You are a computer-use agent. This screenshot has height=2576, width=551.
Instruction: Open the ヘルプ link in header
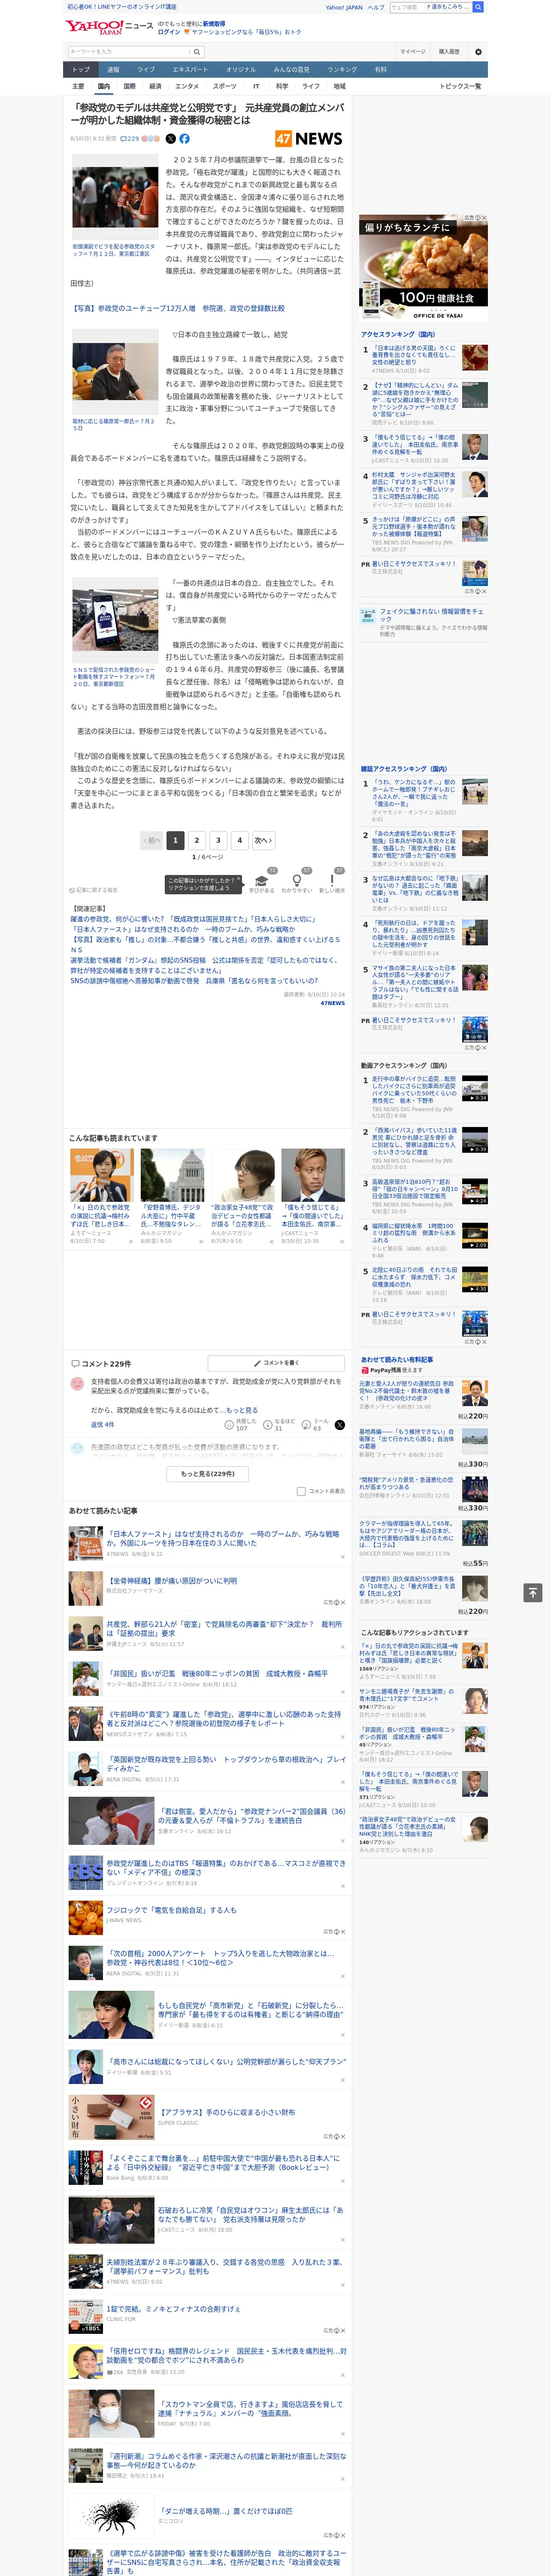click(x=375, y=7)
